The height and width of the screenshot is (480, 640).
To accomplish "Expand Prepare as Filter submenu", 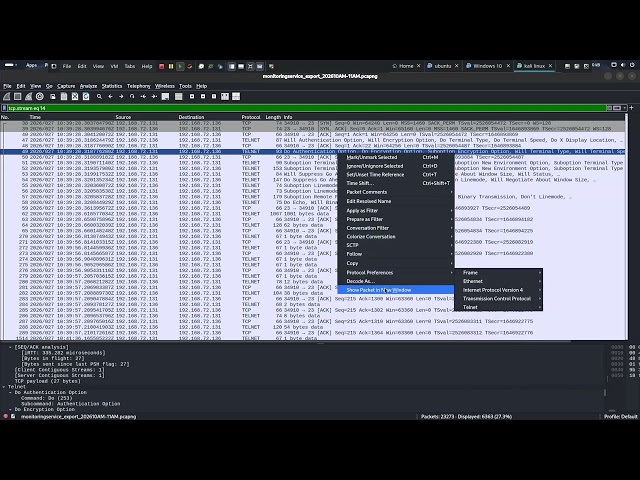I will [x=396, y=219].
